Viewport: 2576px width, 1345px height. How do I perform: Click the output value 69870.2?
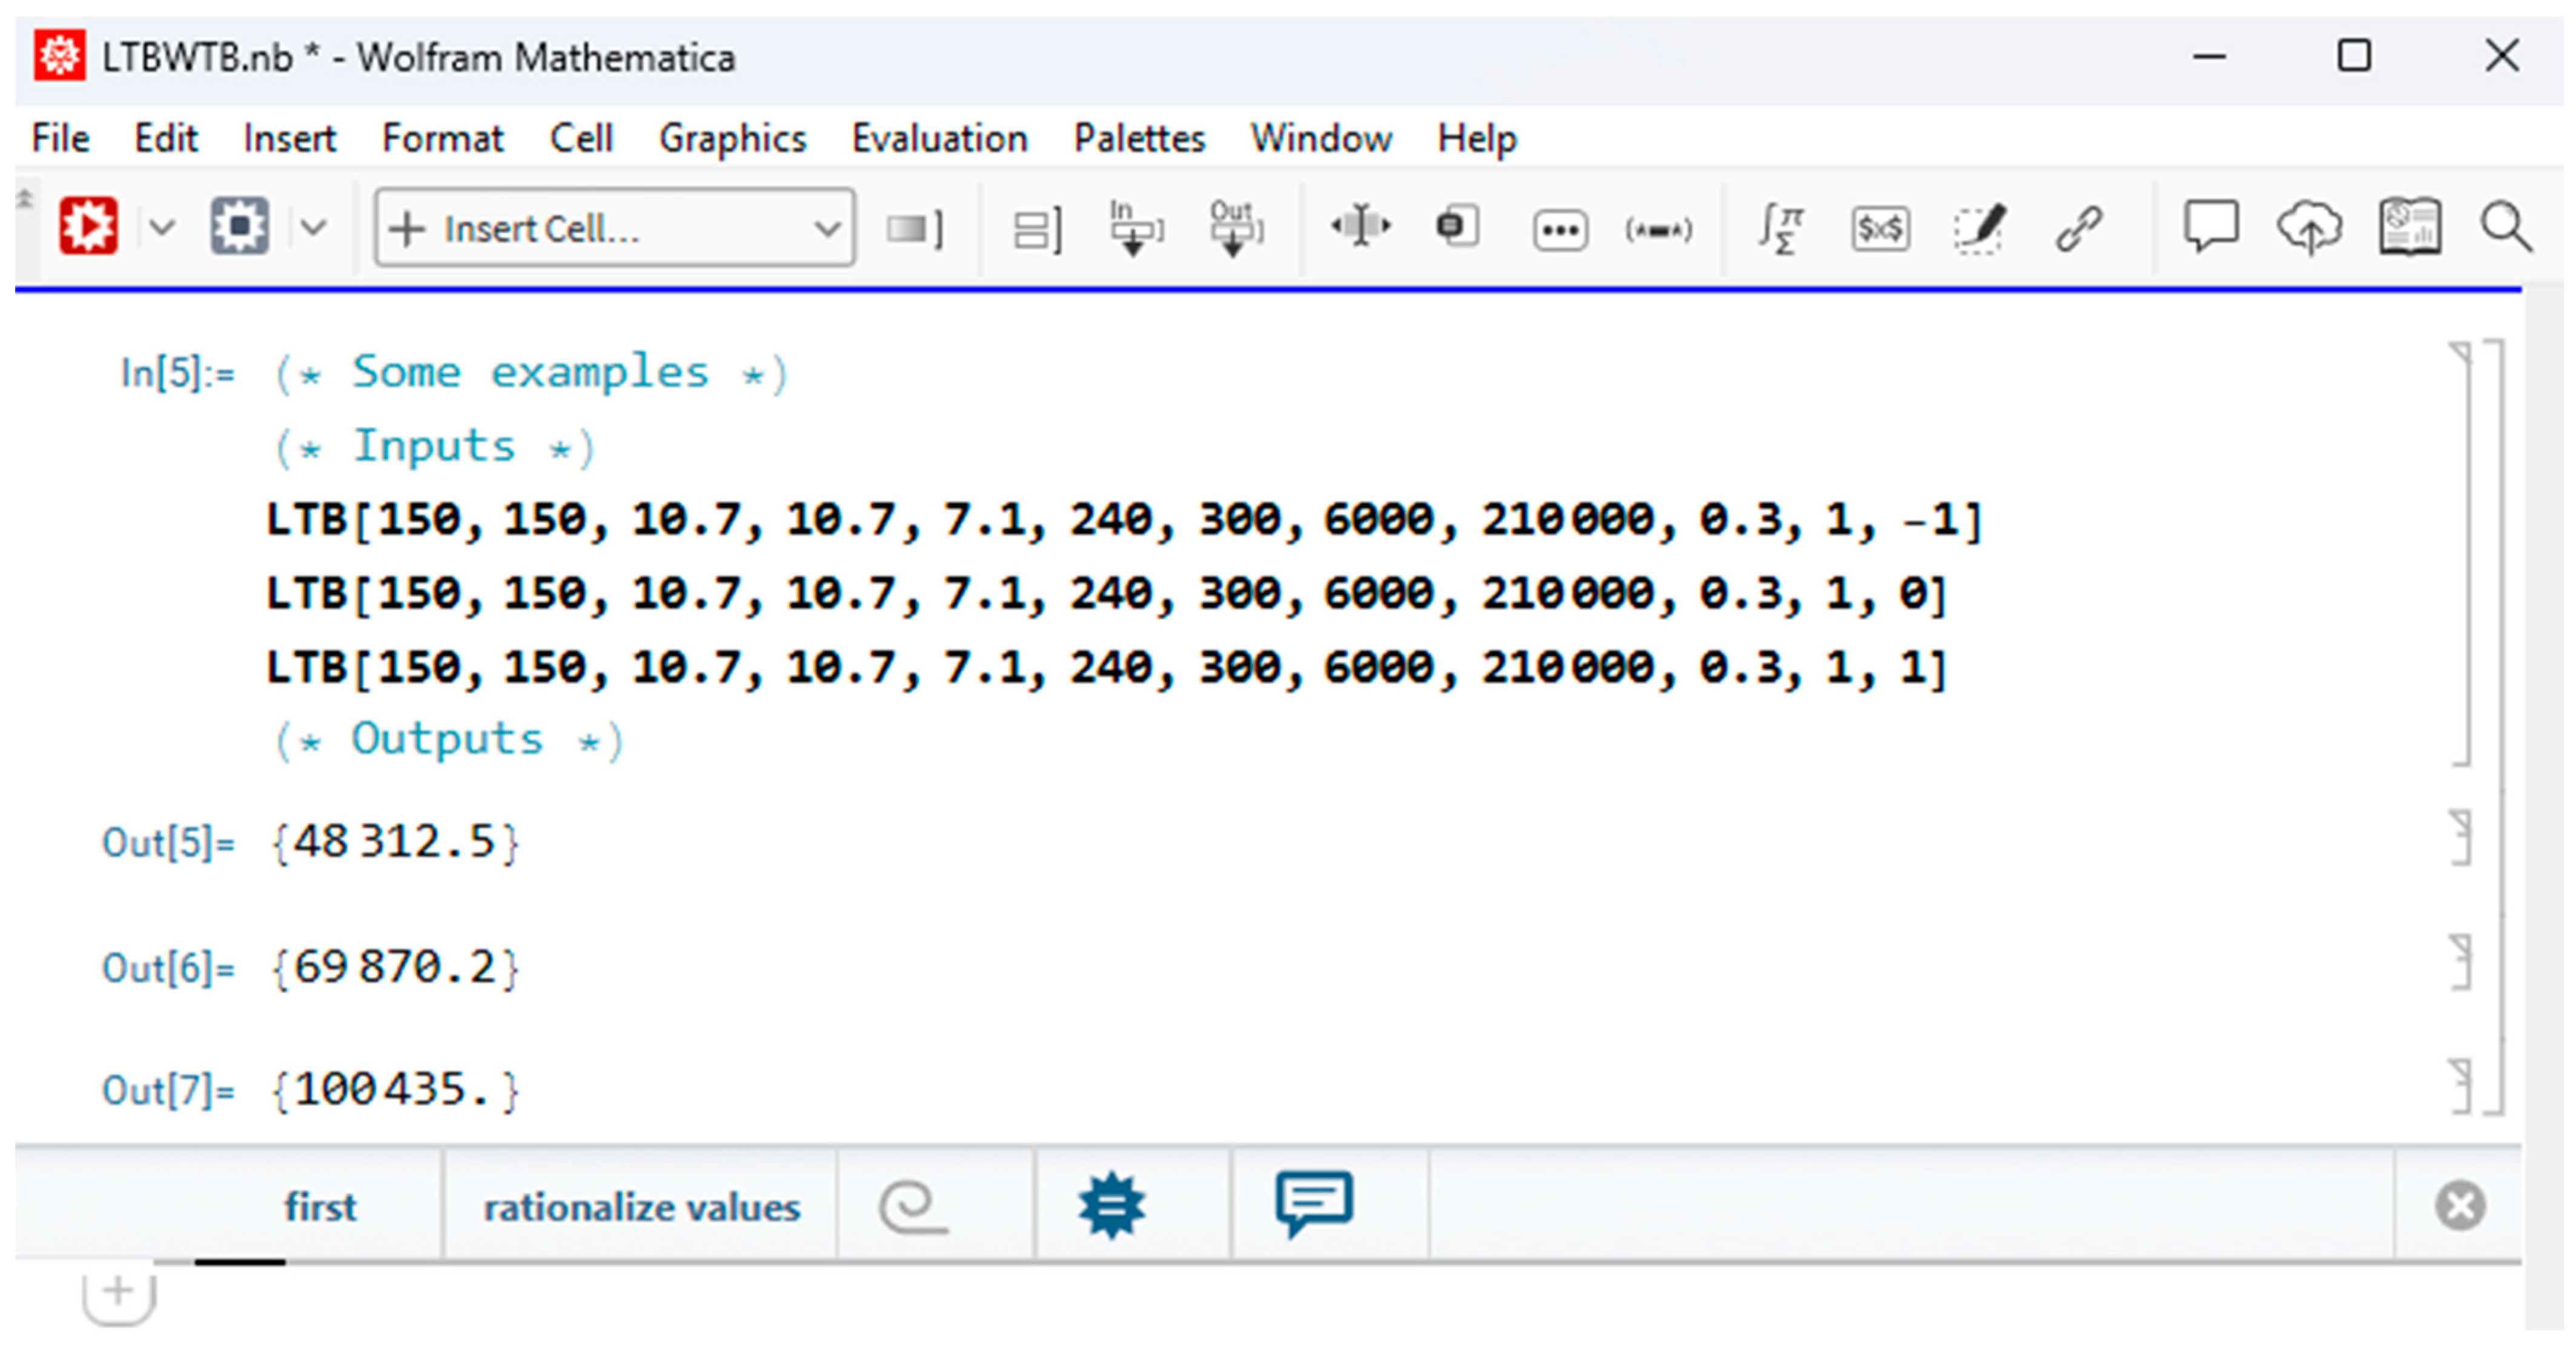[x=395, y=967]
